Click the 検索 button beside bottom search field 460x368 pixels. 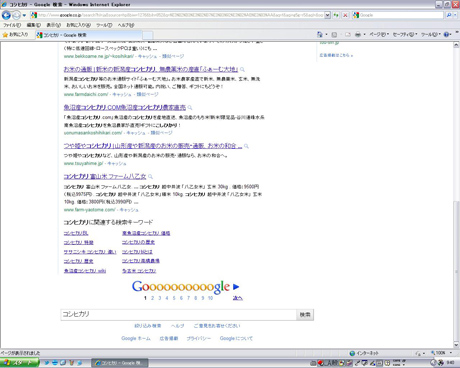pyautogui.click(x=305, y=315)
